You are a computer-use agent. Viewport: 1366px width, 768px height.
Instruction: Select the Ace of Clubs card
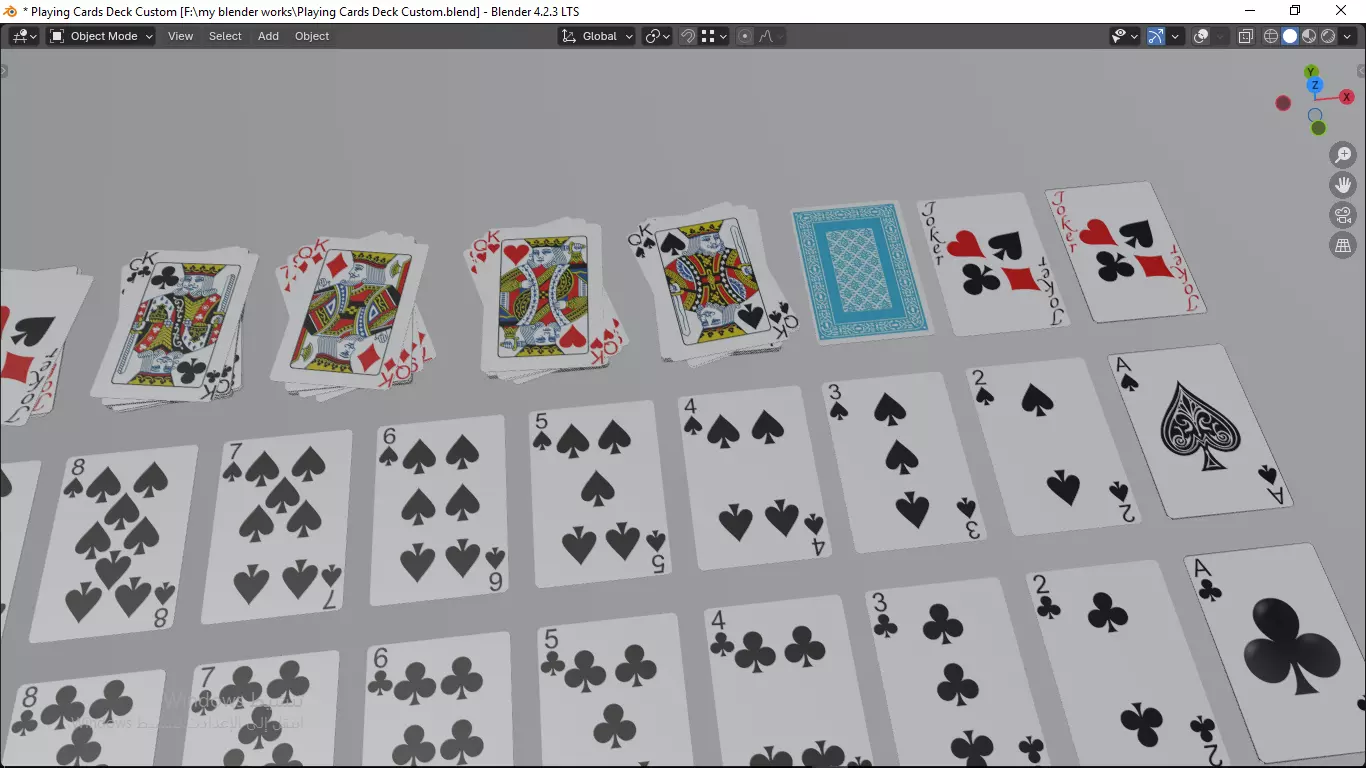pyautogui.click(x=1276, y=655)
